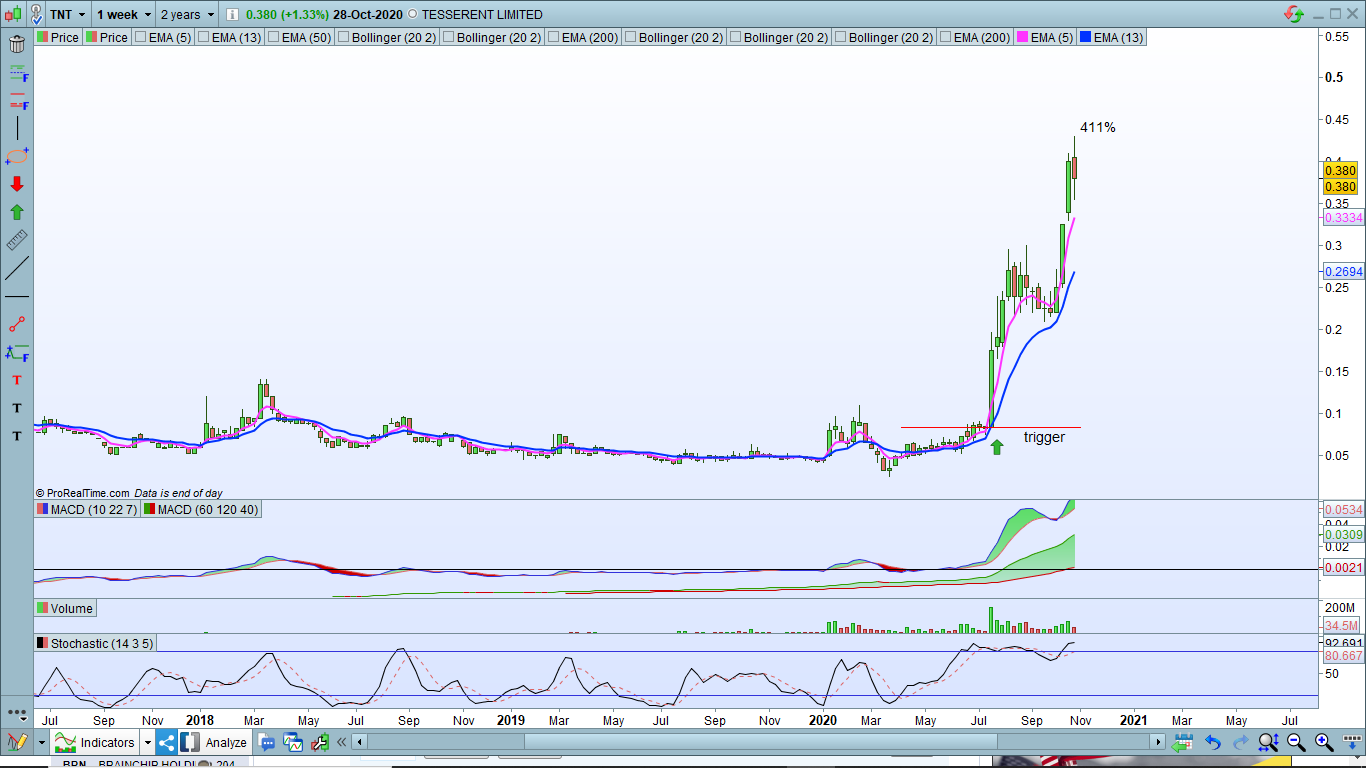
Task: Toggle the EMA (5) checkbox
Action: tap(141, 37)
